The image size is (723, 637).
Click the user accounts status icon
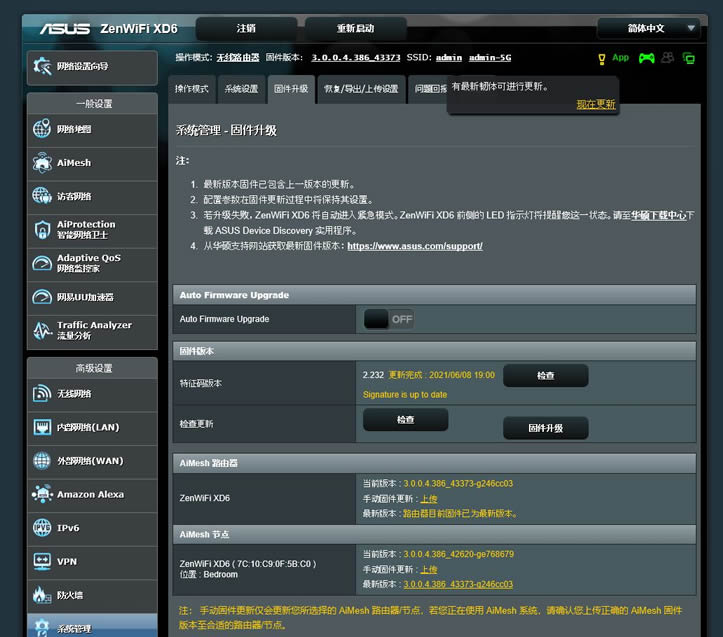tap(668, 58)
